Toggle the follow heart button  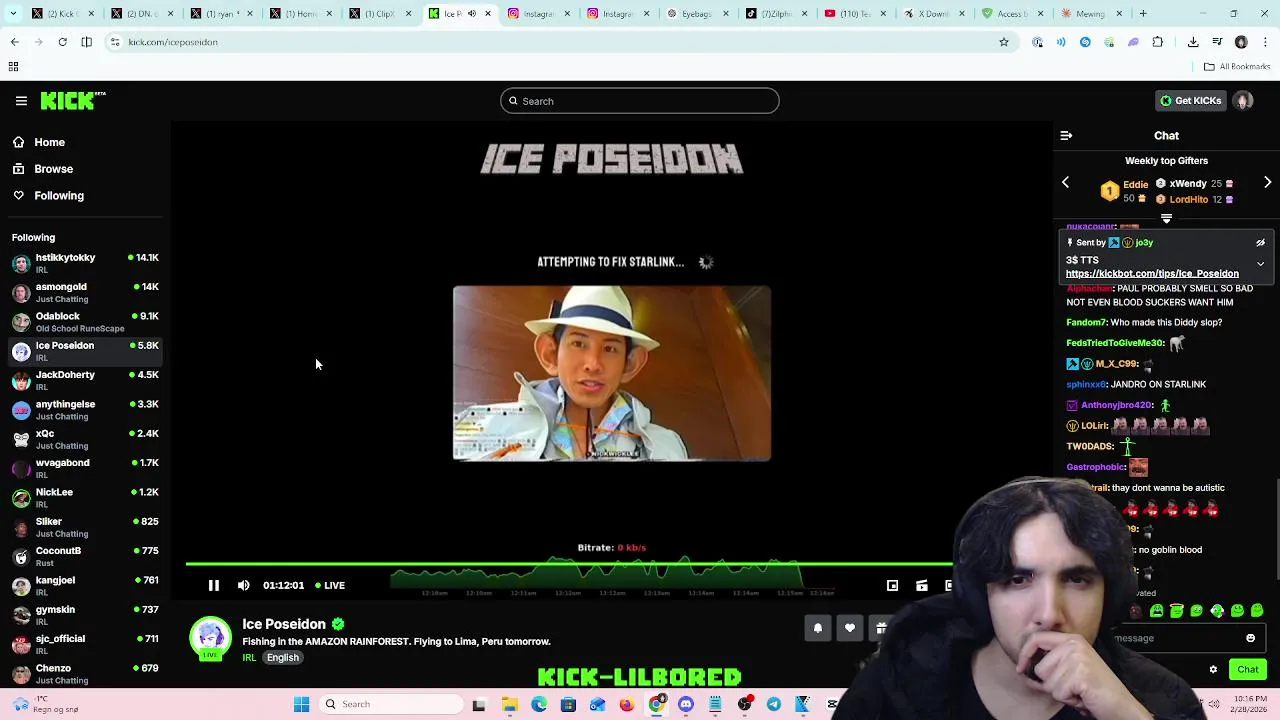coord(849,628)
